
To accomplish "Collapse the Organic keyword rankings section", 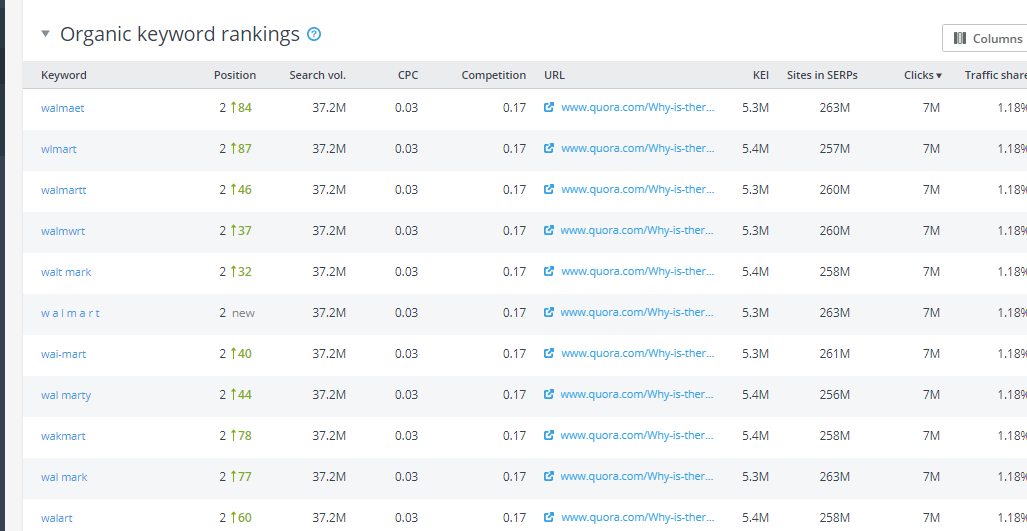I will (x=45, y=33).
